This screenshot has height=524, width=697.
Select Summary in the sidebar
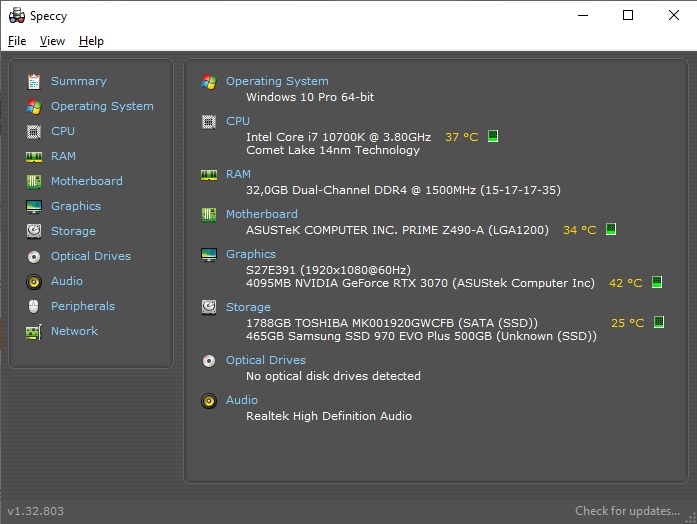[79, 81]
